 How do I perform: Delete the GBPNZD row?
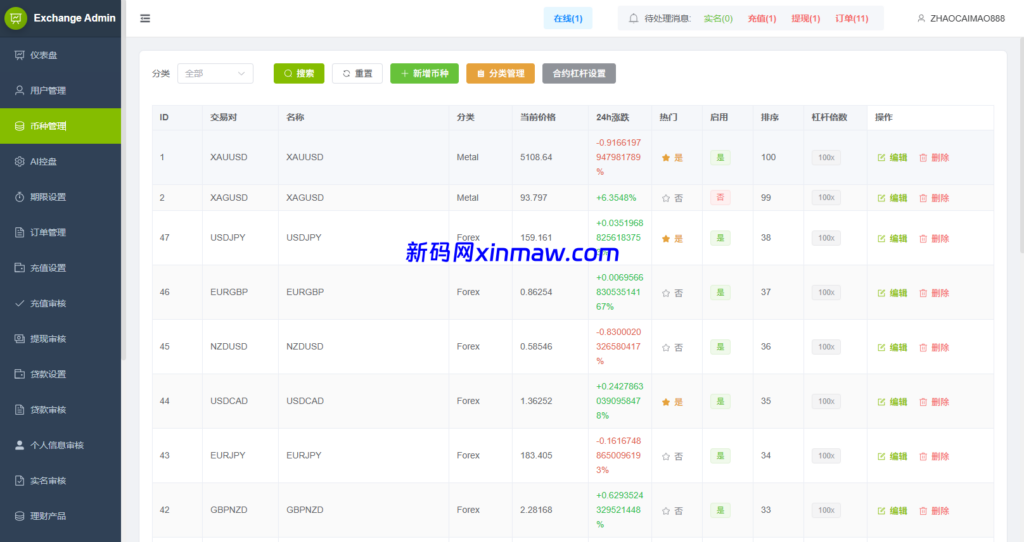[934, 511]
